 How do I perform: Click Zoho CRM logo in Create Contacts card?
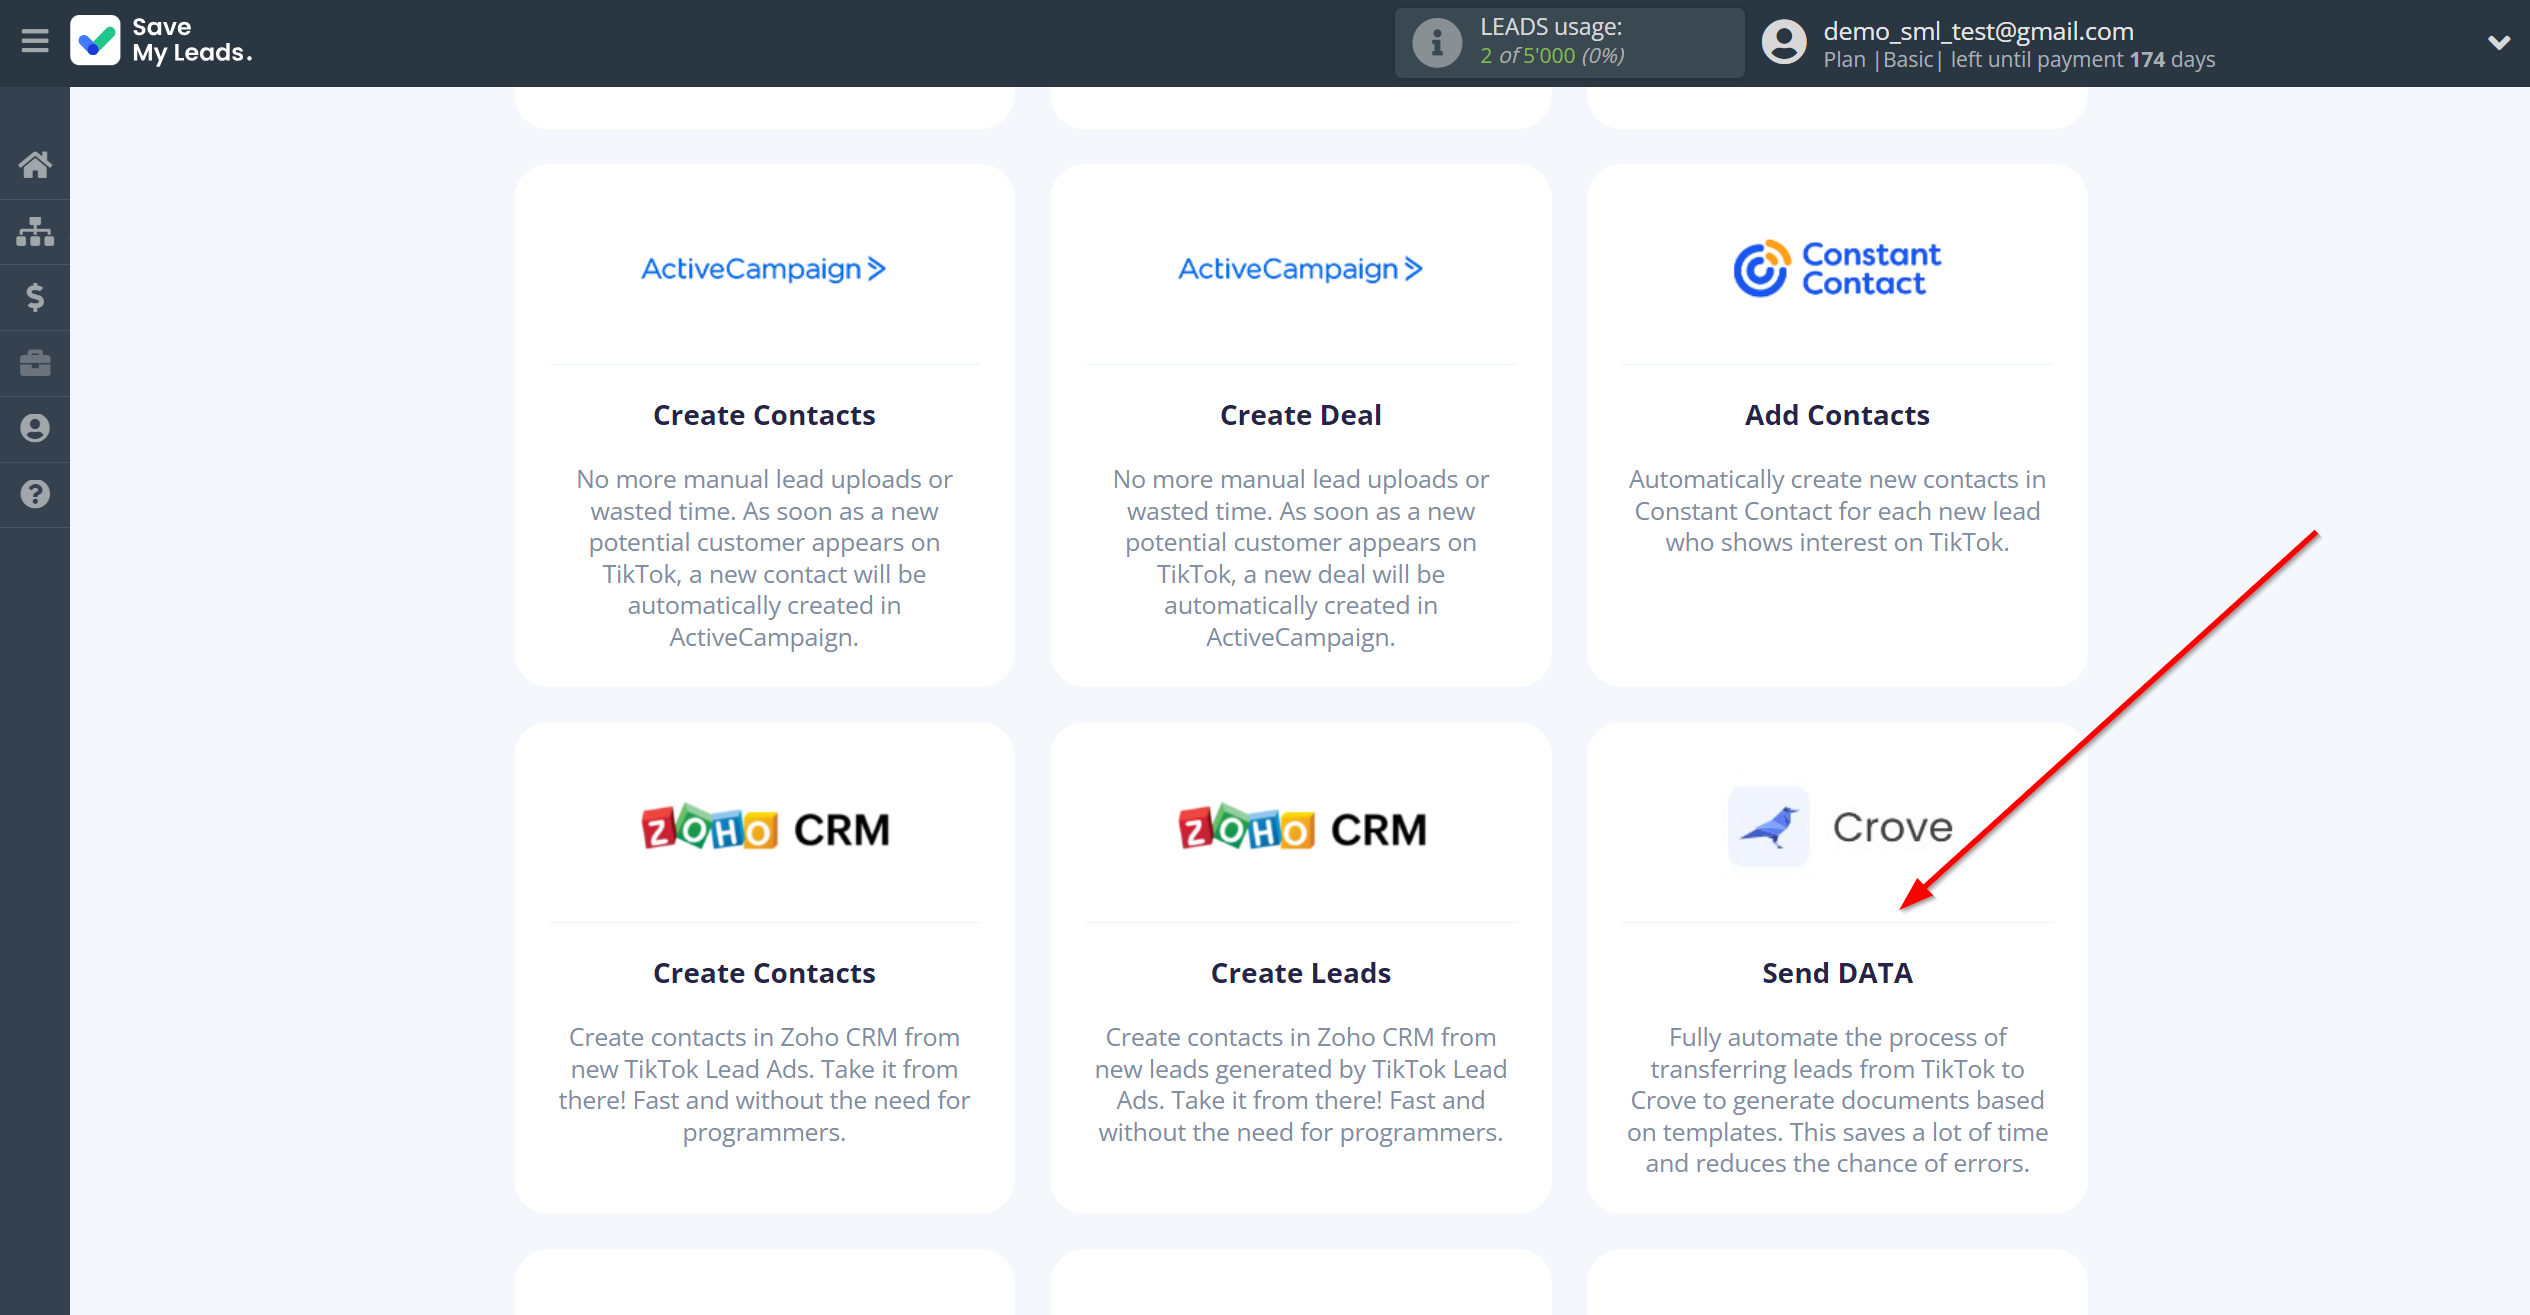click(764, 828)
